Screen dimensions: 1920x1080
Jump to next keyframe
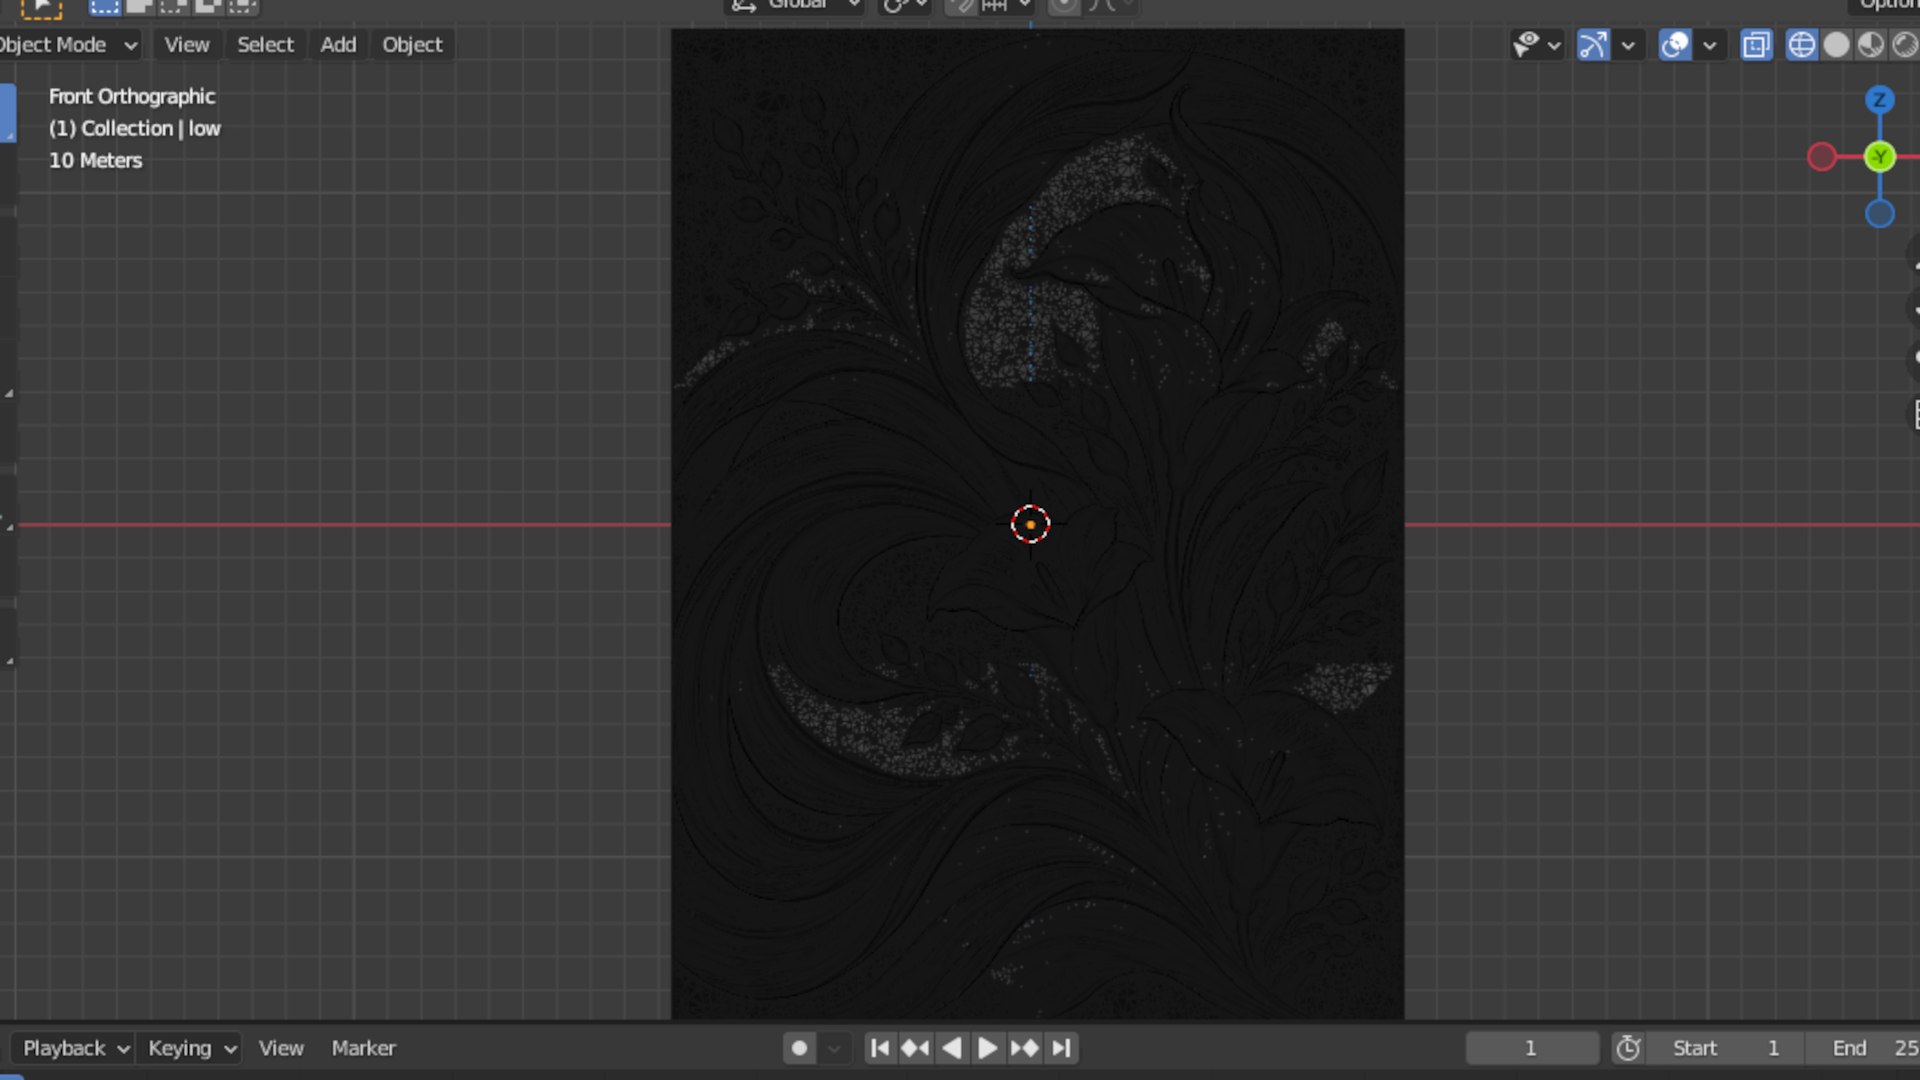point(1024,1048)
